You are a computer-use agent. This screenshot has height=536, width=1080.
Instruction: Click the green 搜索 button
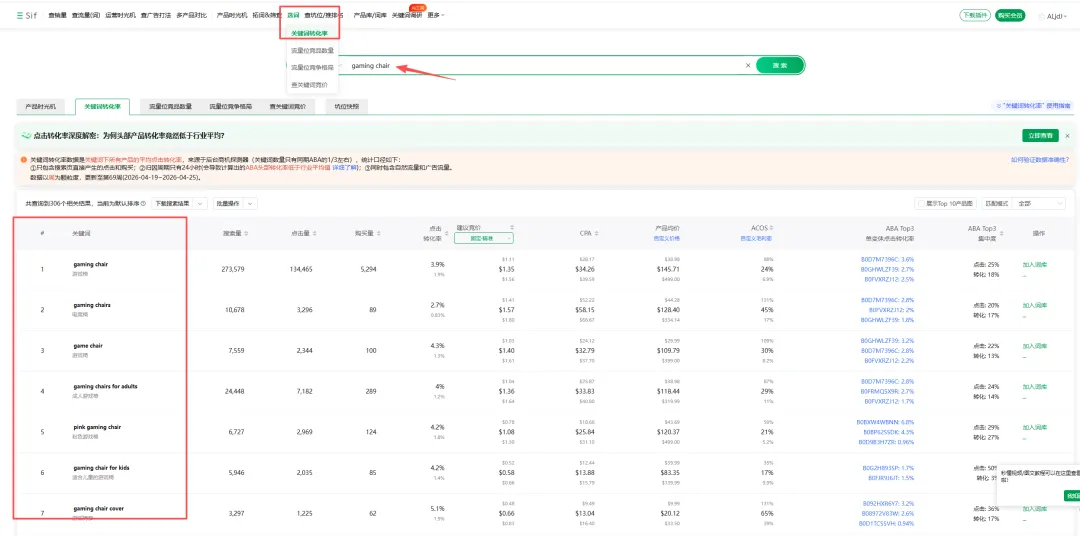780,65
